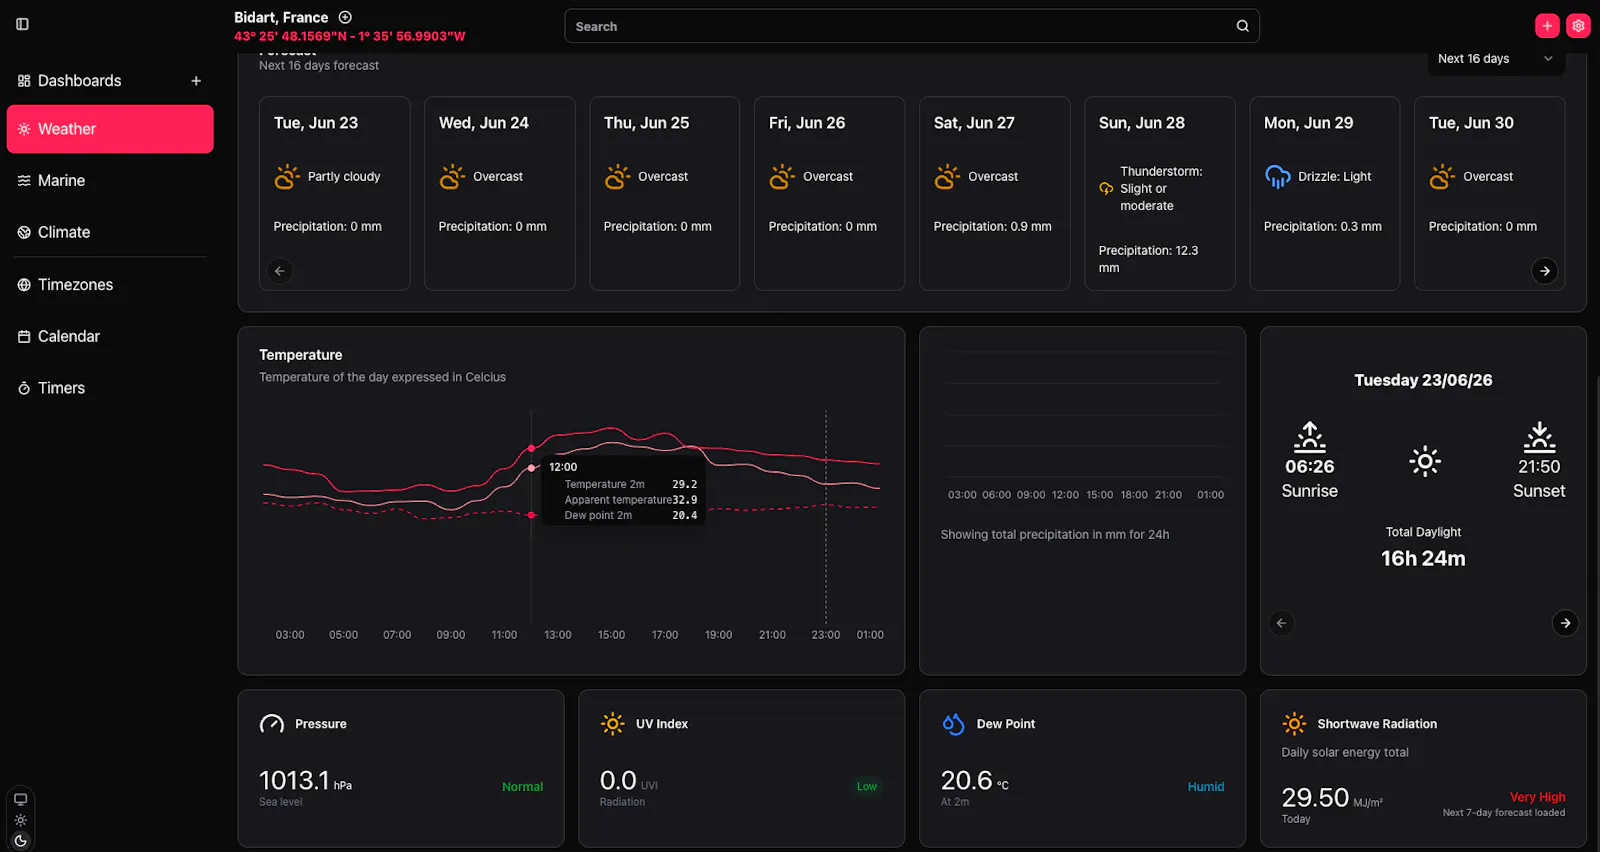Click the Thu, Jun 25 forecast card
The image size is (1600, 852).
coord(664,194)
